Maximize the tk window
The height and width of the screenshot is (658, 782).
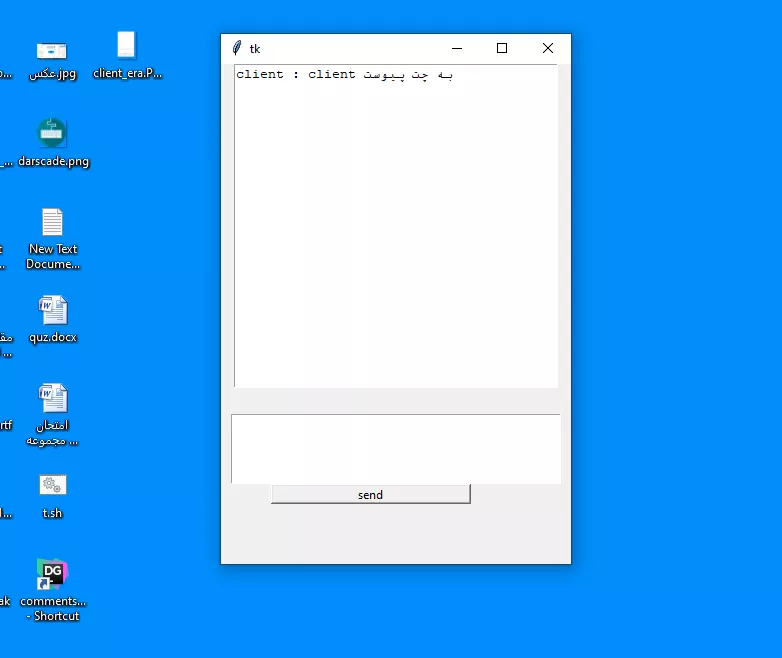click(x=502, y=48)
